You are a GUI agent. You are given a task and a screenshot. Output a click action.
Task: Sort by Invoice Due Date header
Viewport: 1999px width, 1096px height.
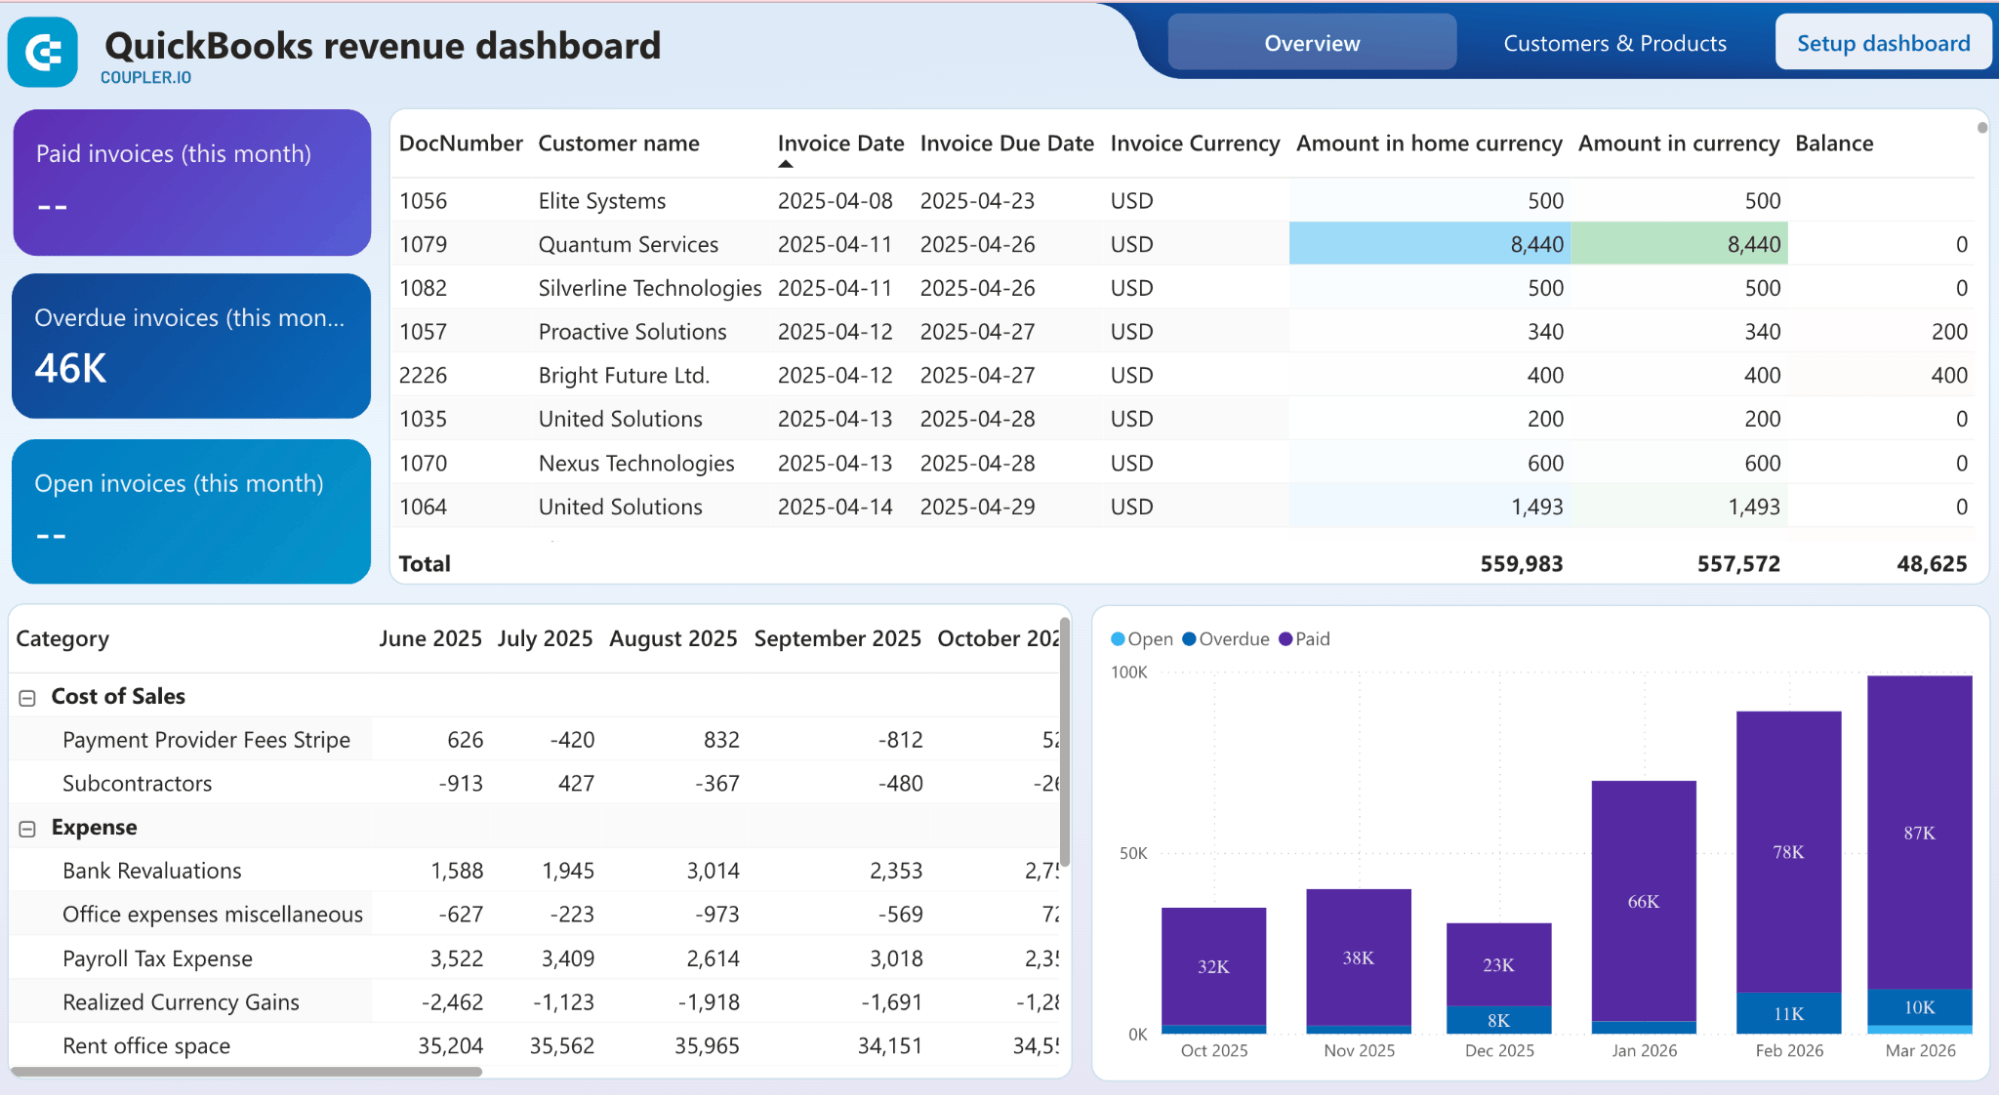[x=1007, y=143]
